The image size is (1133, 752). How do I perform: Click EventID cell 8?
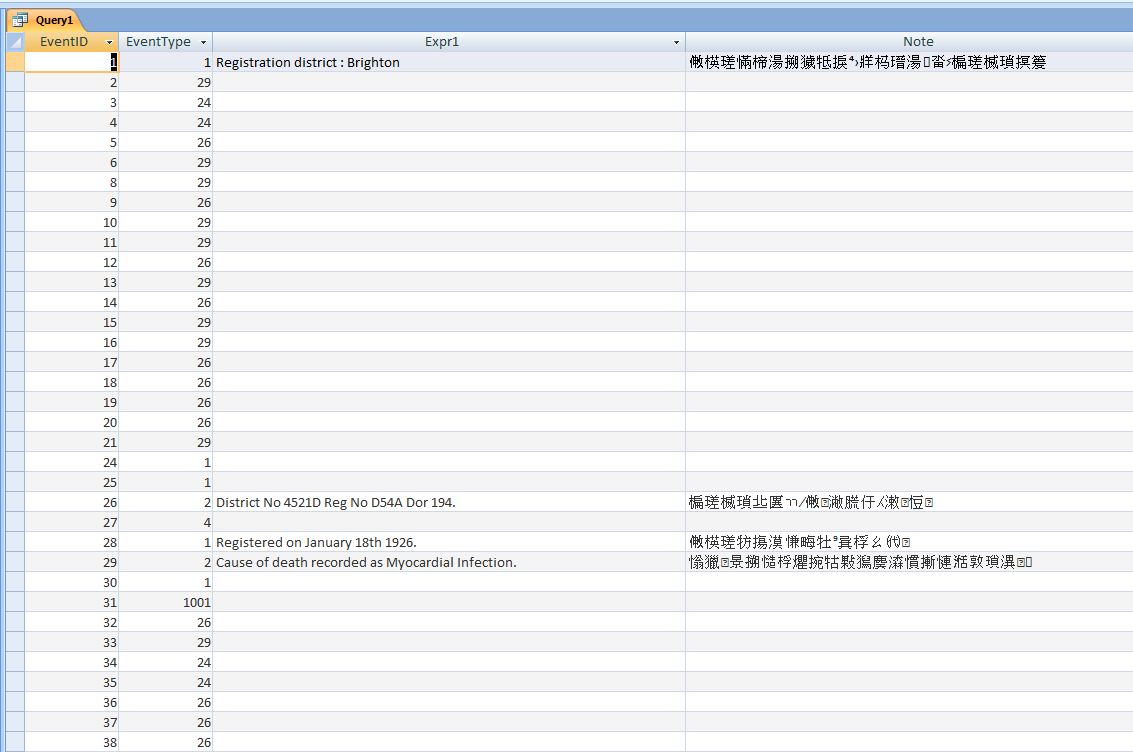[x=72, y=182]
